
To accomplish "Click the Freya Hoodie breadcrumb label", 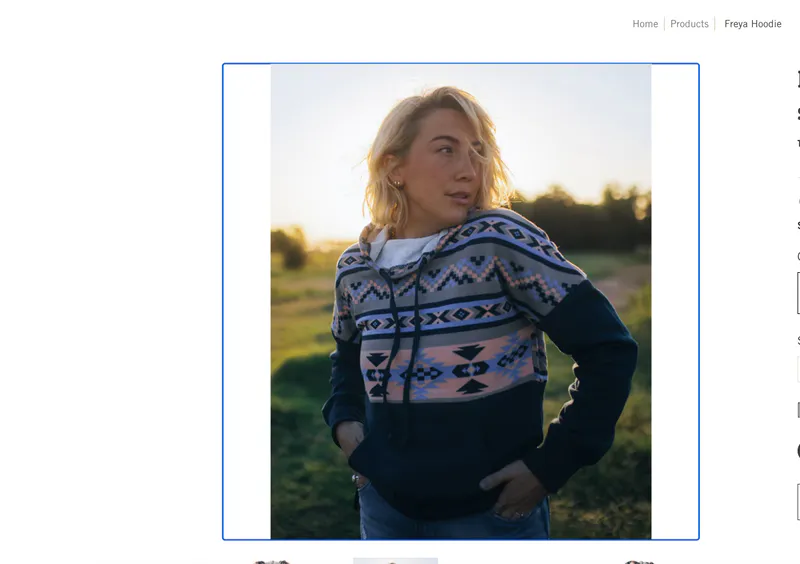I will [x=753, y=24].
